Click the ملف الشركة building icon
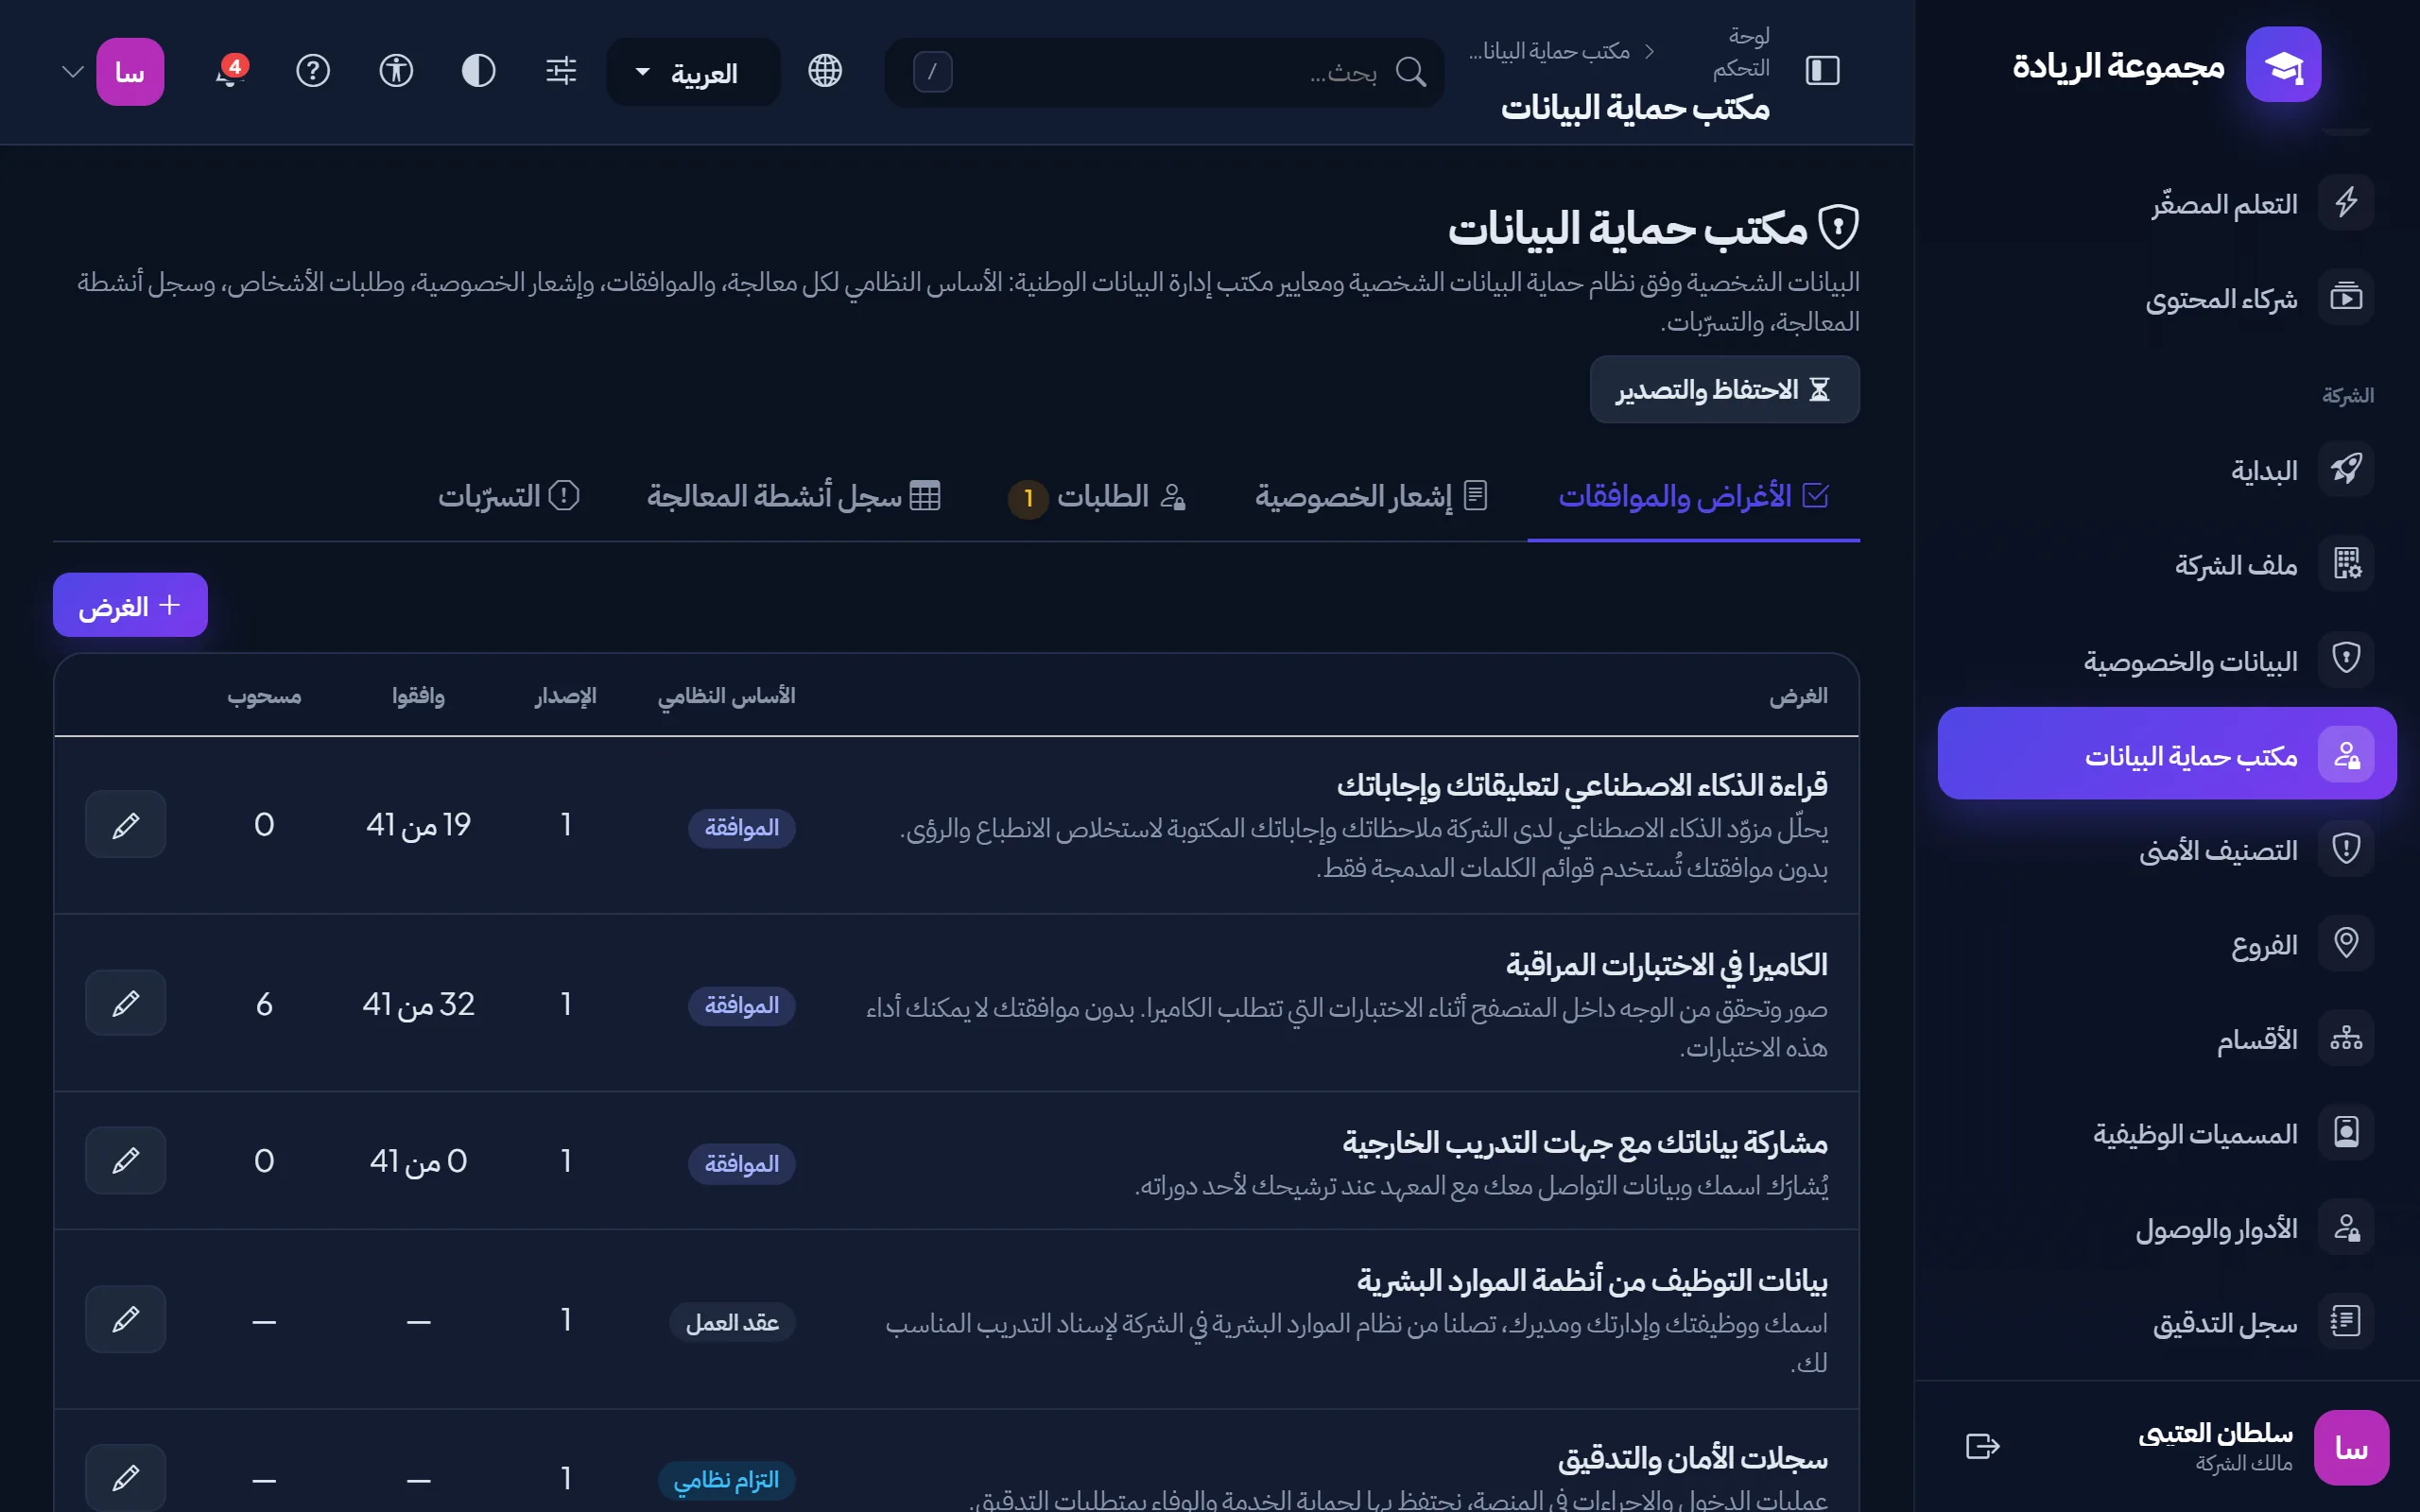Image resolution: width=2420 pixels, height=1512 pixels. click(x=2346, y=564)
